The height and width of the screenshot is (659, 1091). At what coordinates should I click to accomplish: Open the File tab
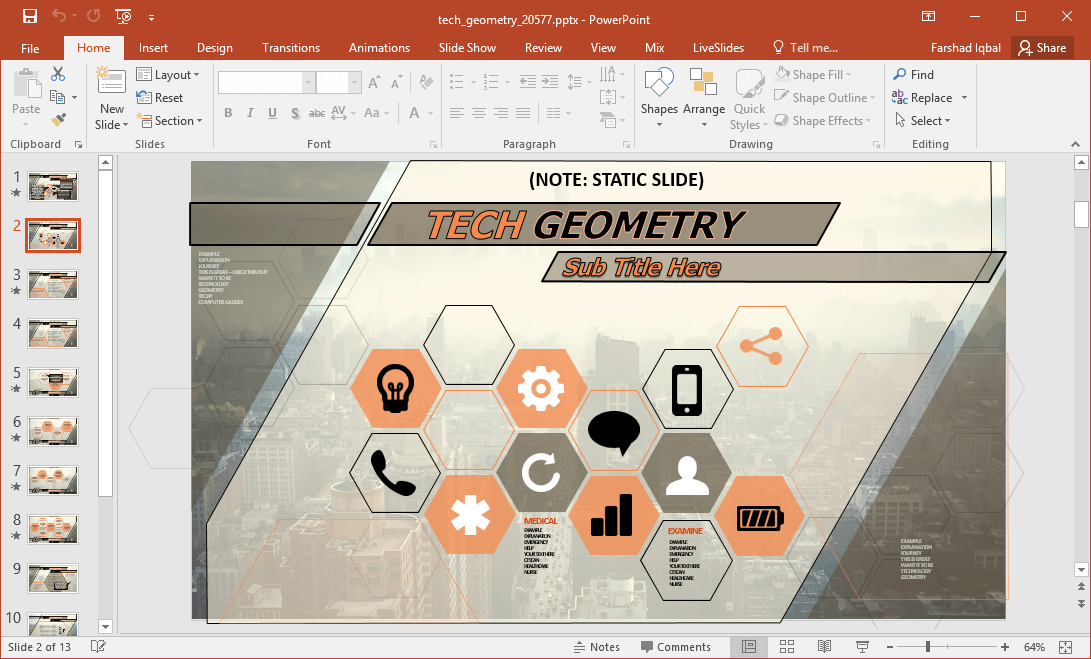click(x=30, y=48)
